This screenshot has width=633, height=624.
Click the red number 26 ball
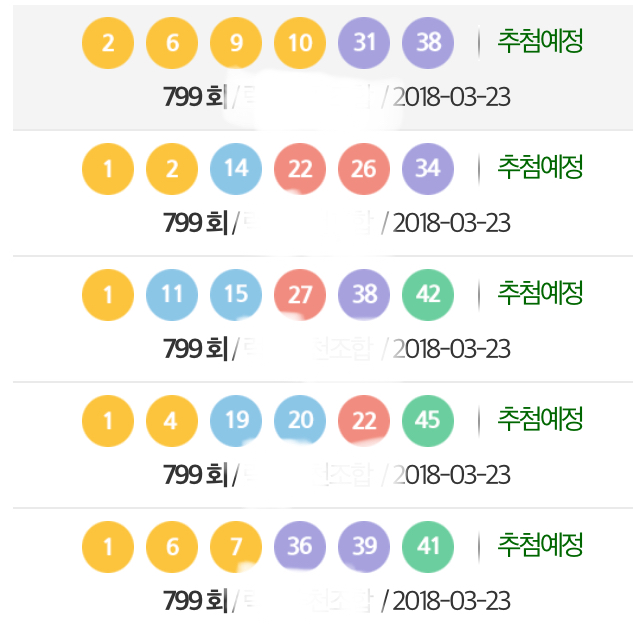click(x=364, y=168)
